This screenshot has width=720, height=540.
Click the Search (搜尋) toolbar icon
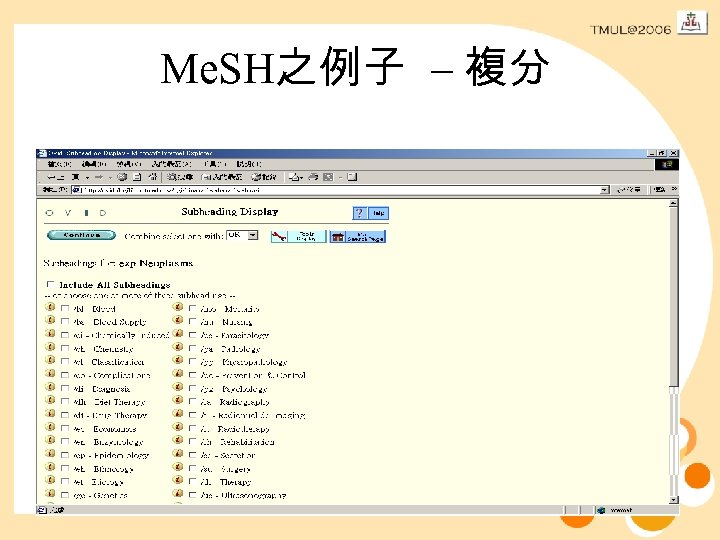pyautogui.click(x=180, y=177)
